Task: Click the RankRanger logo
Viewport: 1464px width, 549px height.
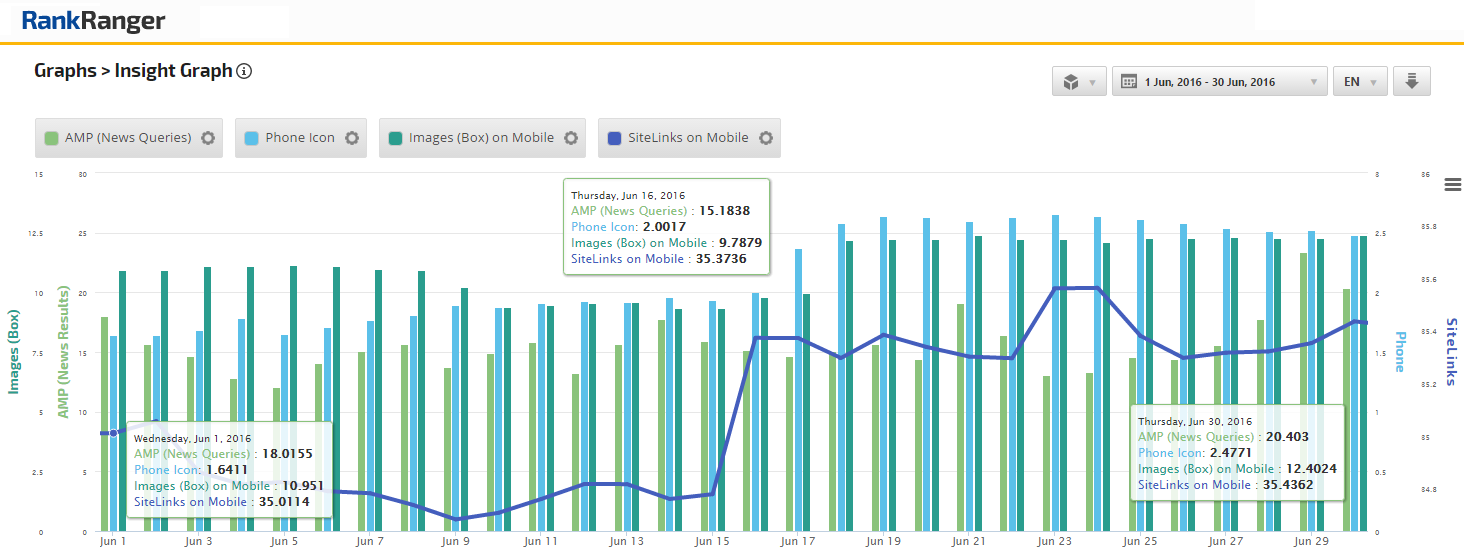Action: [93, 21]
